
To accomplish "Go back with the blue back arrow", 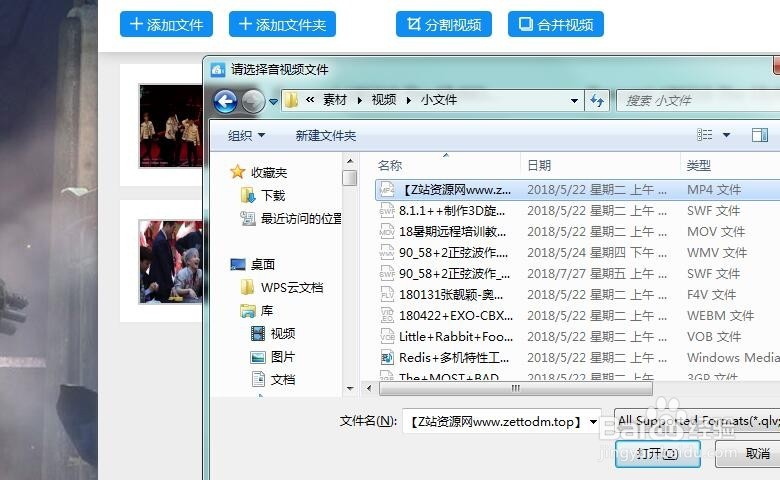I will coord(225,101).
